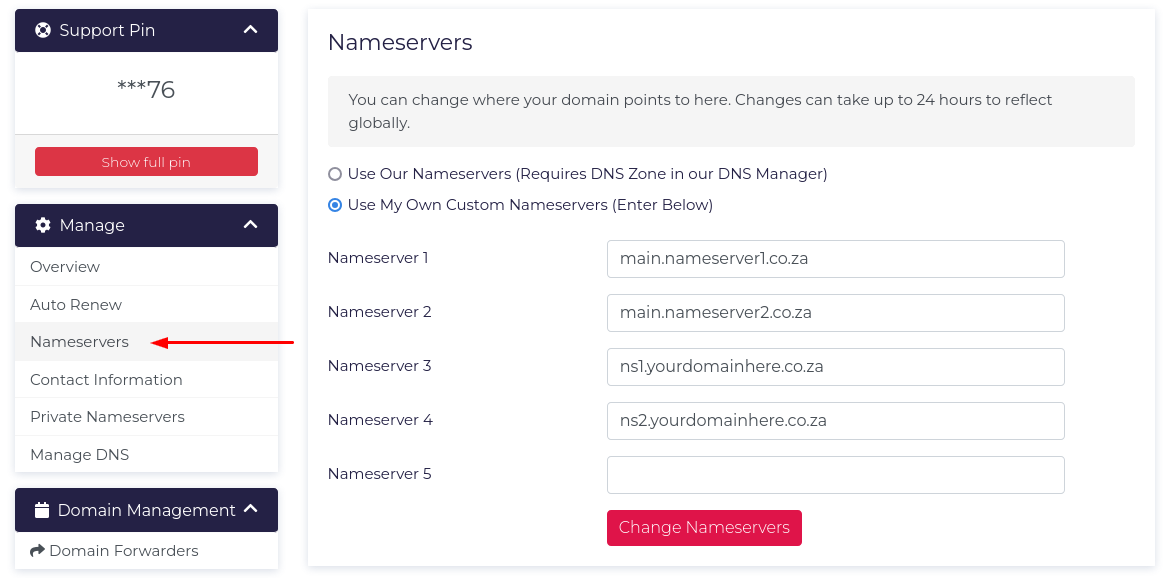Collapse the Support Pin panel

tap(250, 30)
